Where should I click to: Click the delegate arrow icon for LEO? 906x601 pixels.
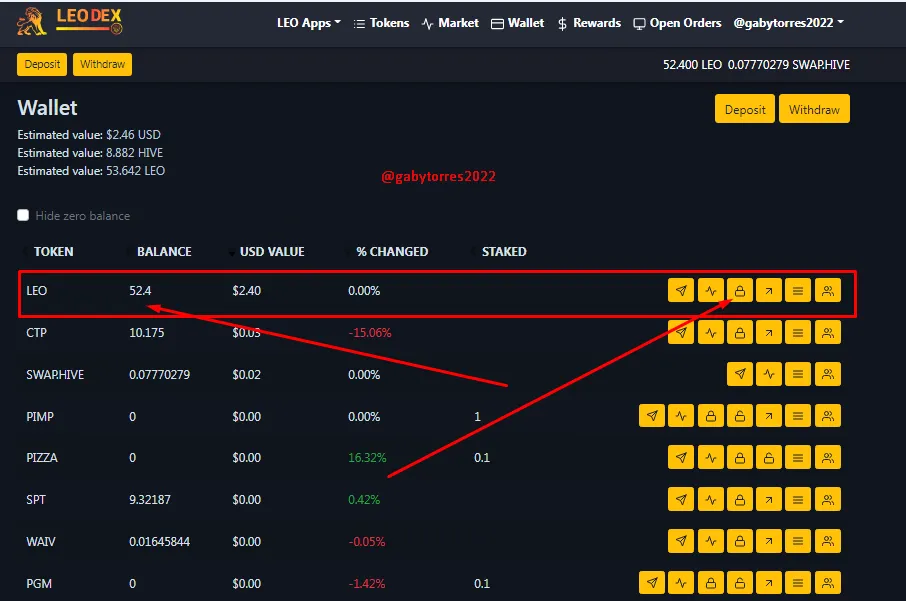(768, 290)
